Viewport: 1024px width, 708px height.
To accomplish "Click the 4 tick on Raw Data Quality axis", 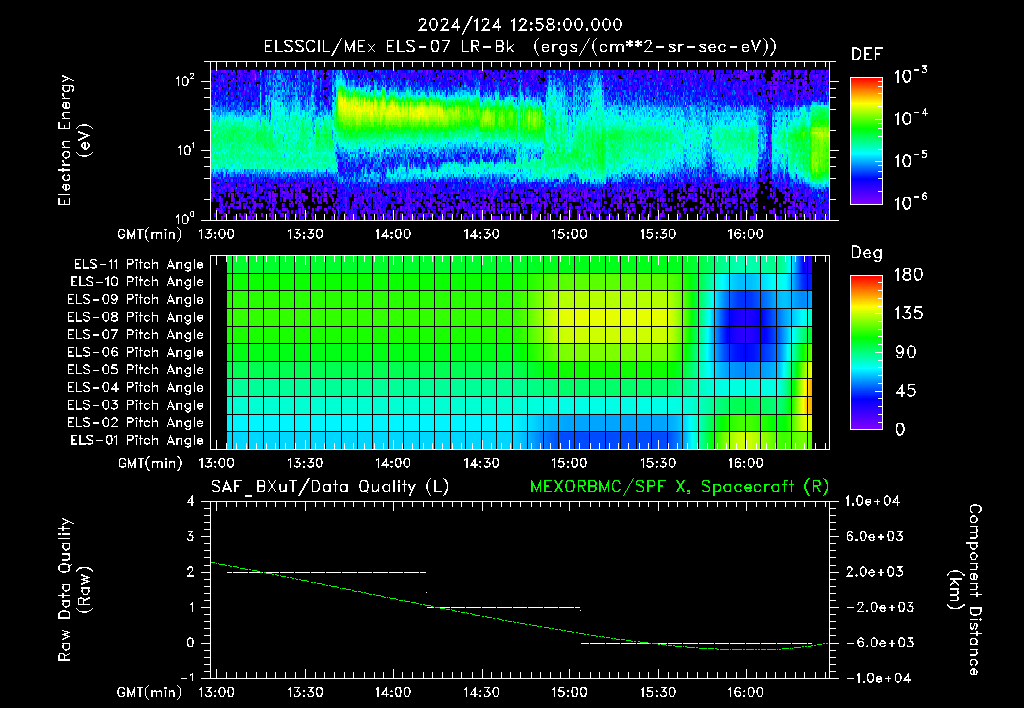I will coord(191,501).
